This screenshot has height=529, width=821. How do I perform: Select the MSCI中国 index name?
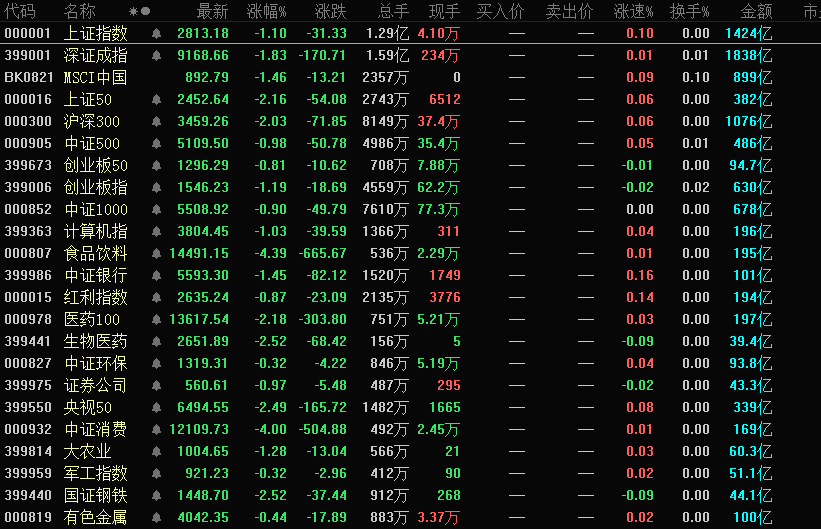click(x=95, y=78)
